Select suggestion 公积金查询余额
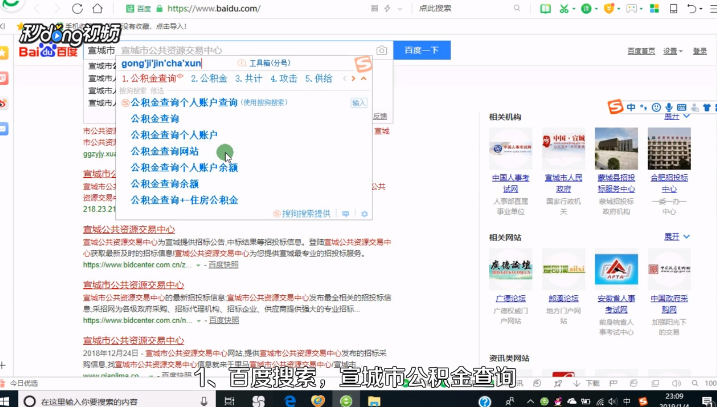This screenshot has height=407, width=717. click(x=165, y=184)
